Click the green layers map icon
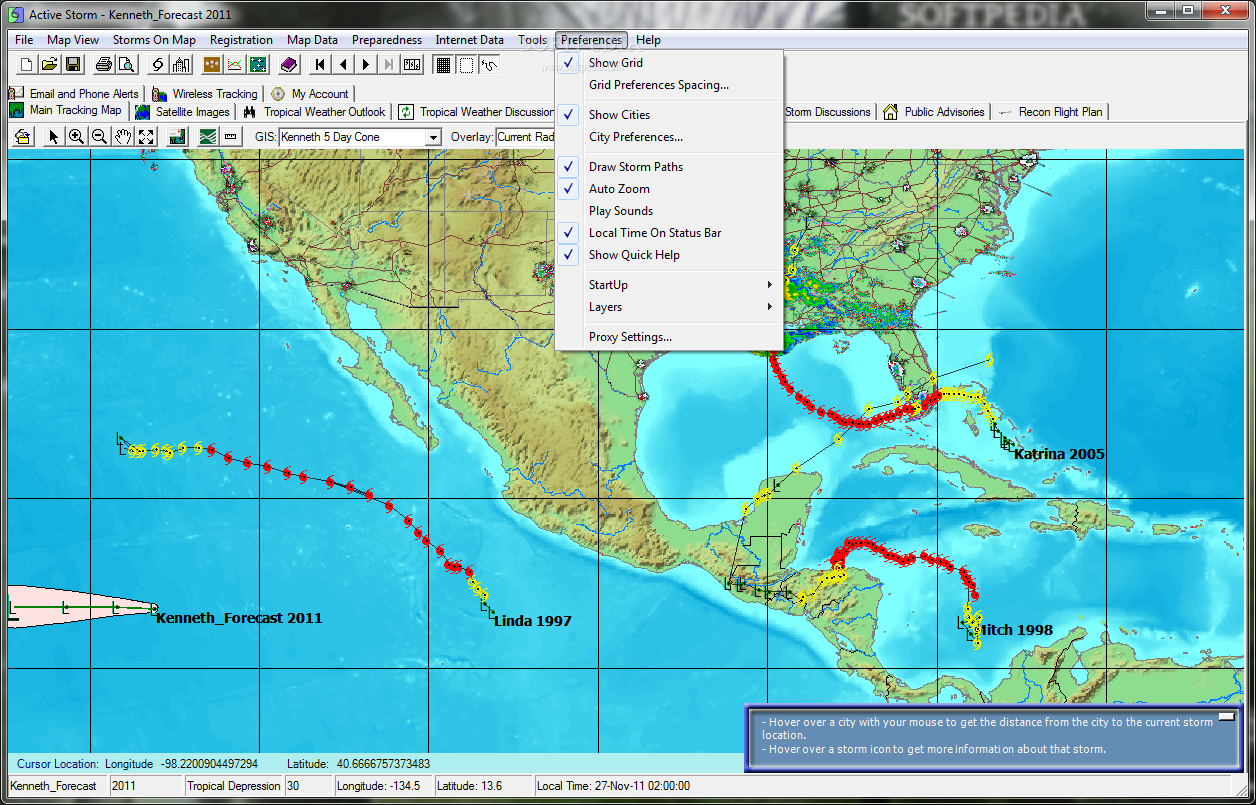This screenshot has height=805, width=1256. coord(208,137)
